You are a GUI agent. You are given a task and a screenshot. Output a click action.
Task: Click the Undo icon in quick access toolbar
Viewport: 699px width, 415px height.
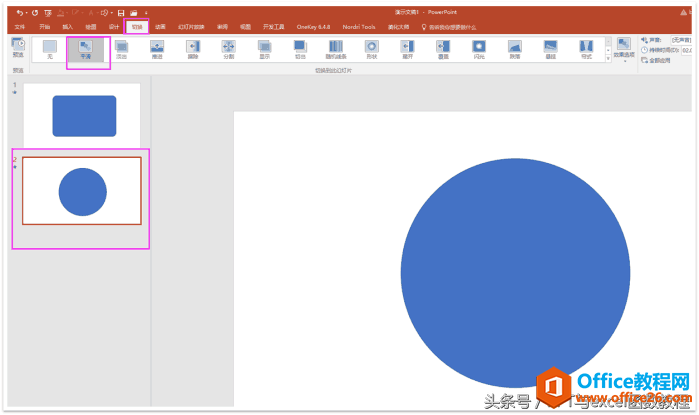pyautogui.click(x=20, y=12)
